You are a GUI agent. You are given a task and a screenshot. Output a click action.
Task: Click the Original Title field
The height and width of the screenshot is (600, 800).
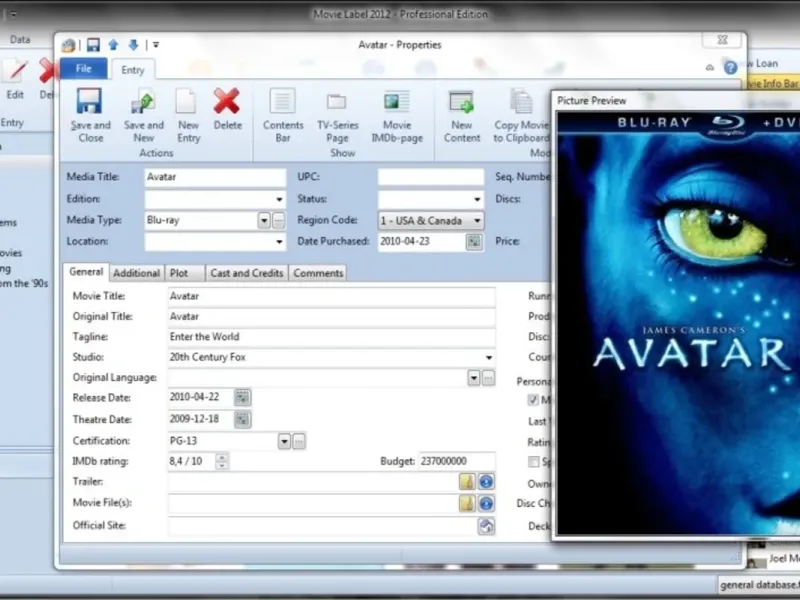coord(331,317)
